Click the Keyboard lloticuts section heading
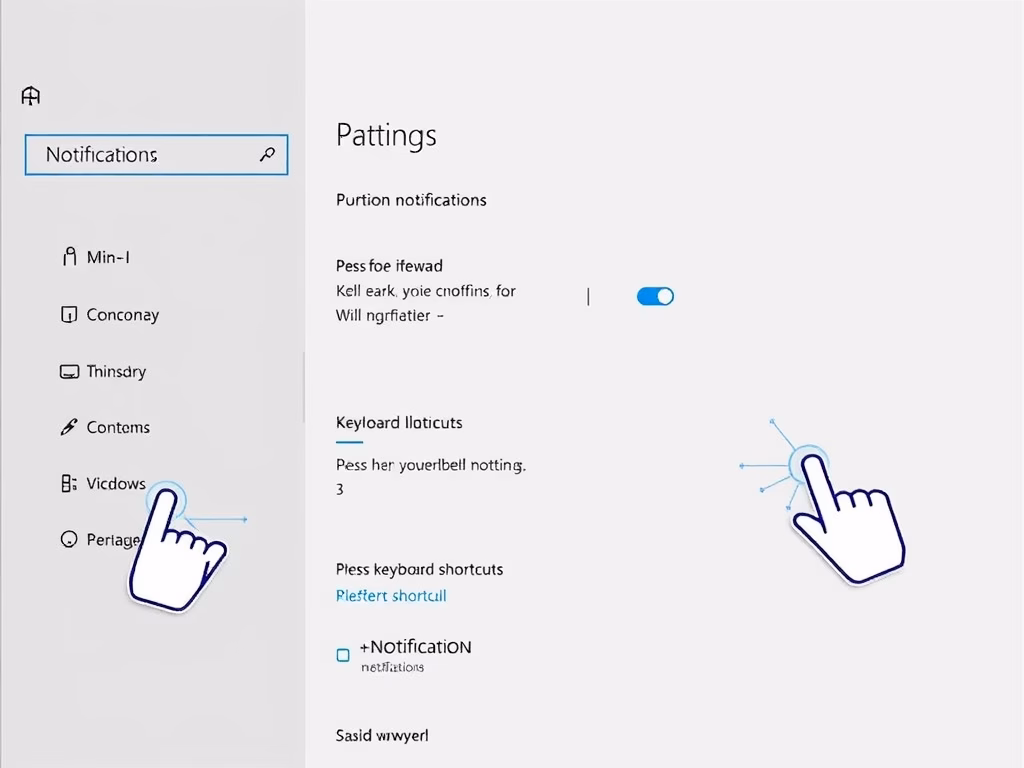 (399, 423)
